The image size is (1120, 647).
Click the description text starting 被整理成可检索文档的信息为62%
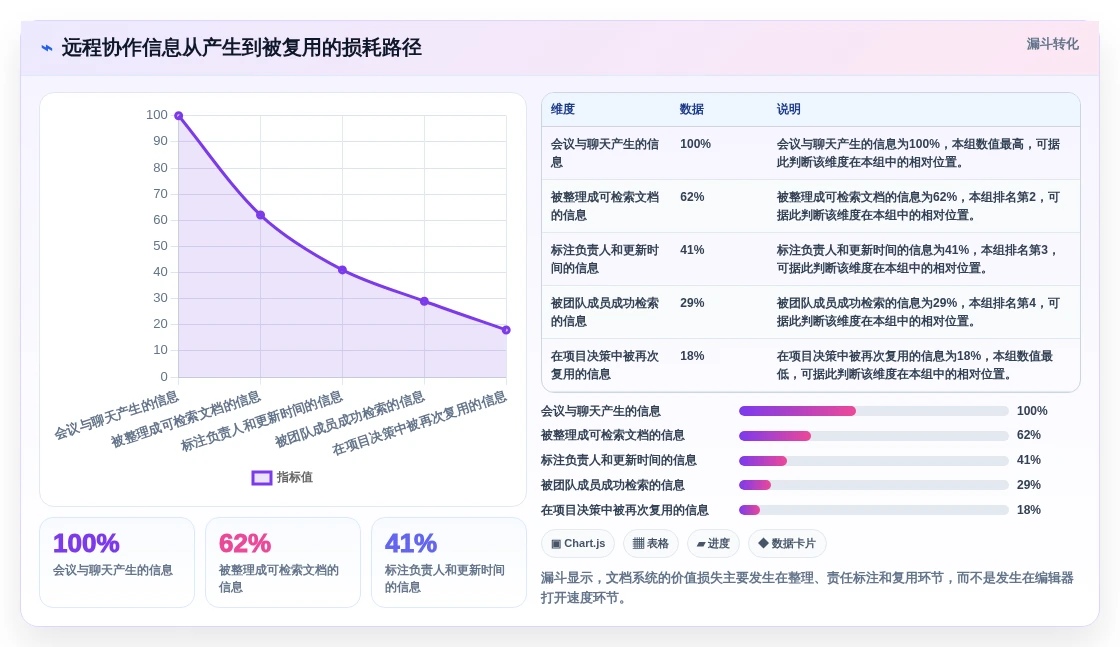coord(918,206)
